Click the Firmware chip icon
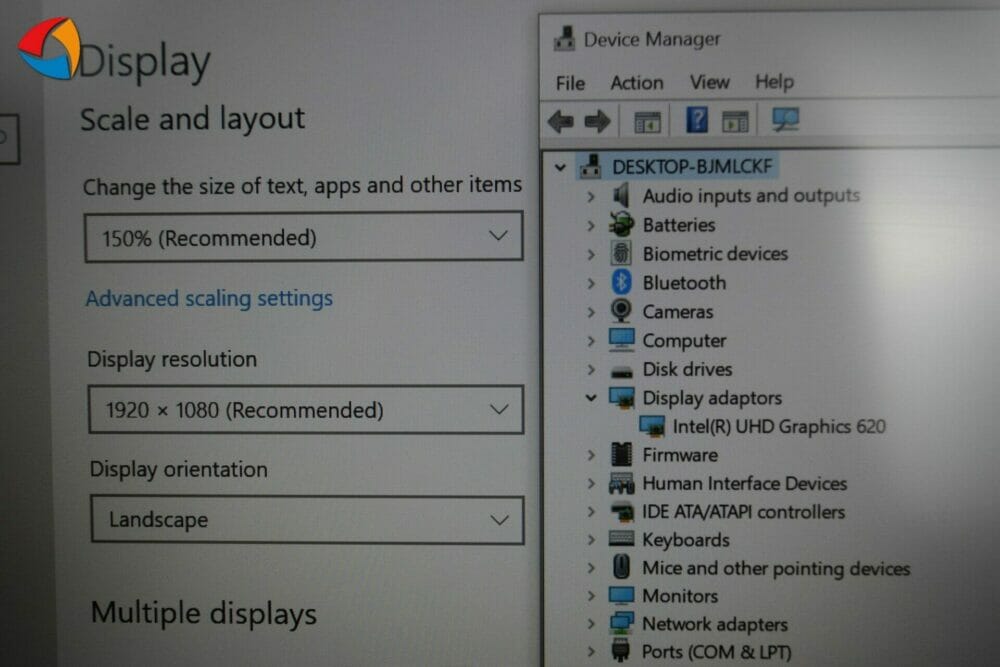Viewport: 1000px width, 667px height. pyautogui.click(x=621, y=455)
